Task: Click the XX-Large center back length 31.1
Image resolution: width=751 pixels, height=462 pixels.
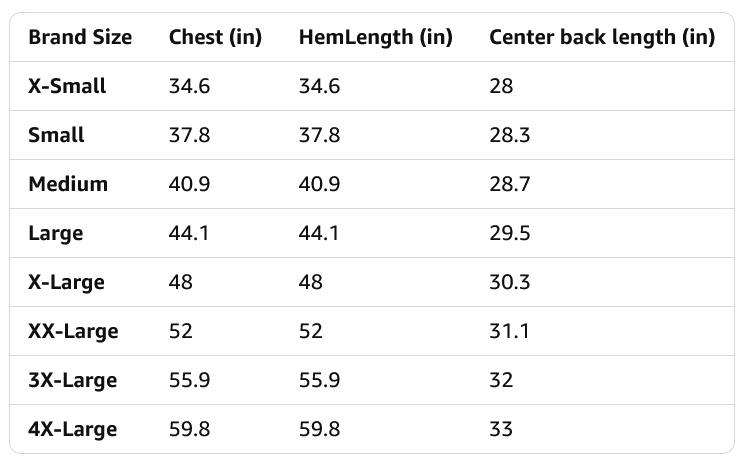Action: pos(509,331)
